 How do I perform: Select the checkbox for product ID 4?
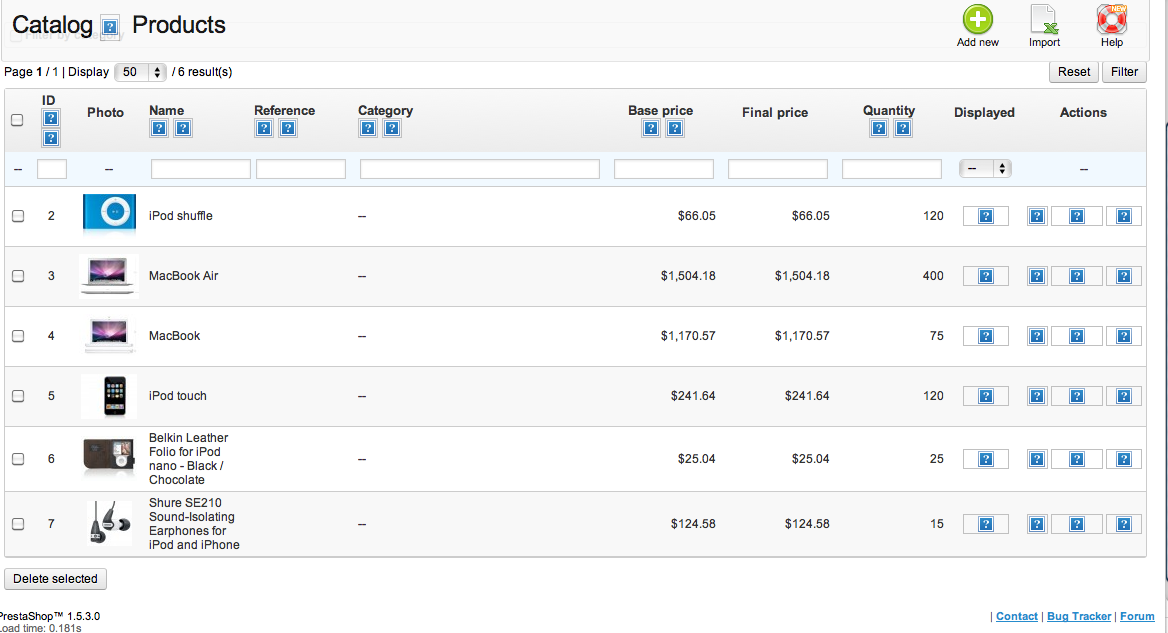18,336
